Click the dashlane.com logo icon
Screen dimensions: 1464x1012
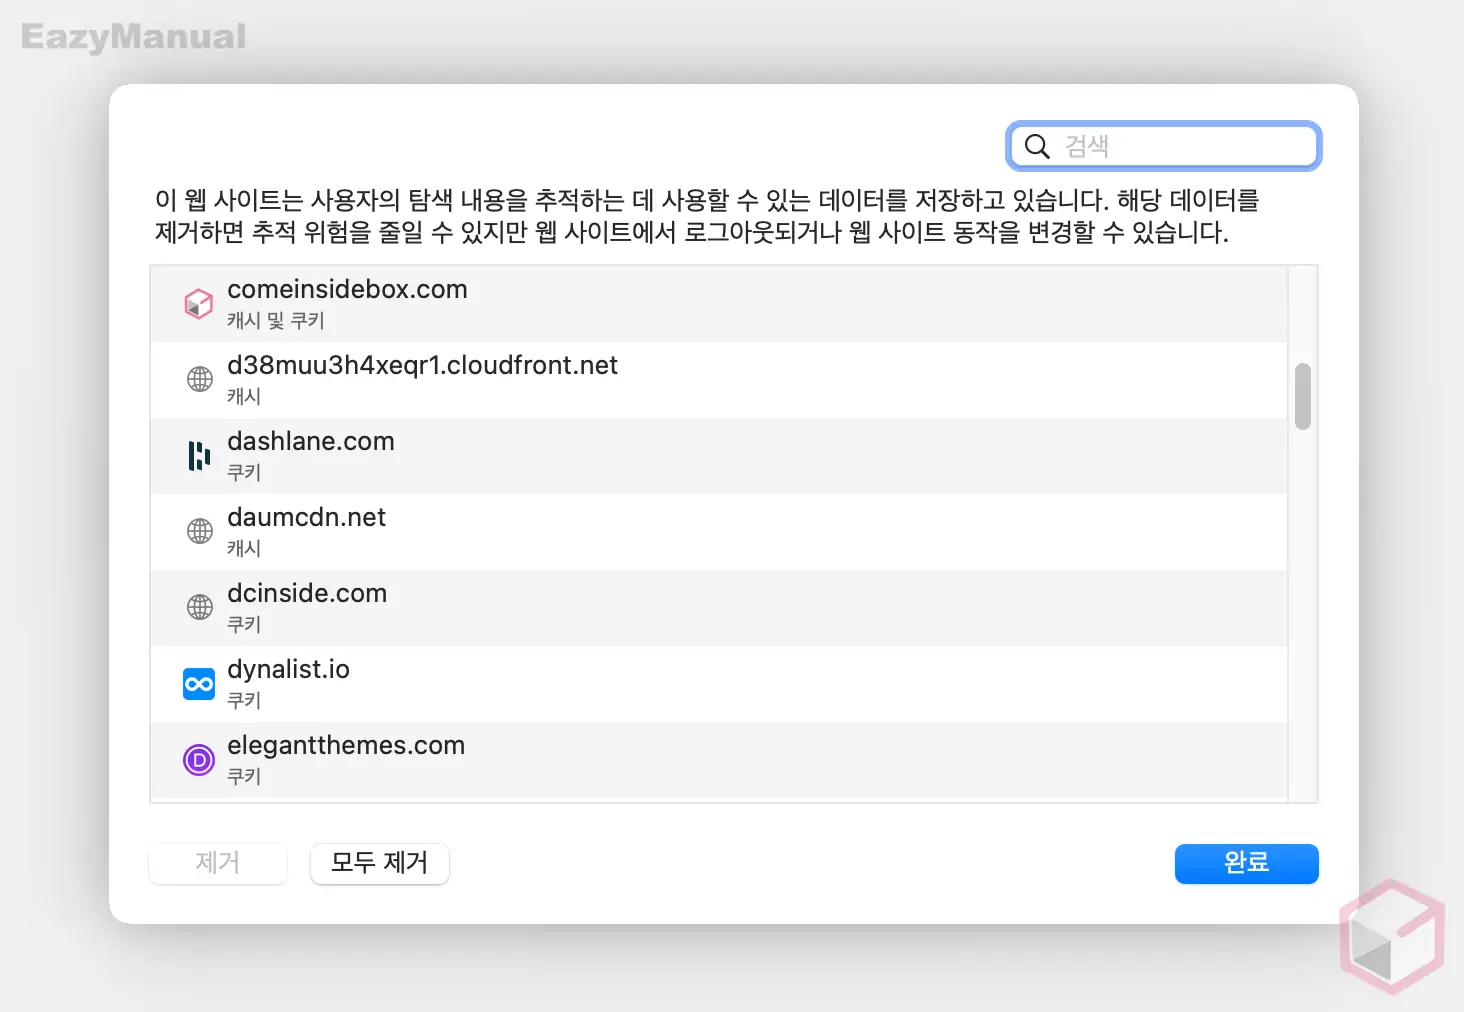[200, 456]
